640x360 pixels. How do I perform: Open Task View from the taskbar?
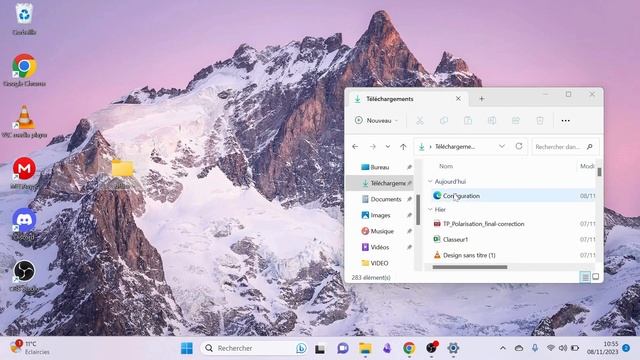(x=320, y=348)
